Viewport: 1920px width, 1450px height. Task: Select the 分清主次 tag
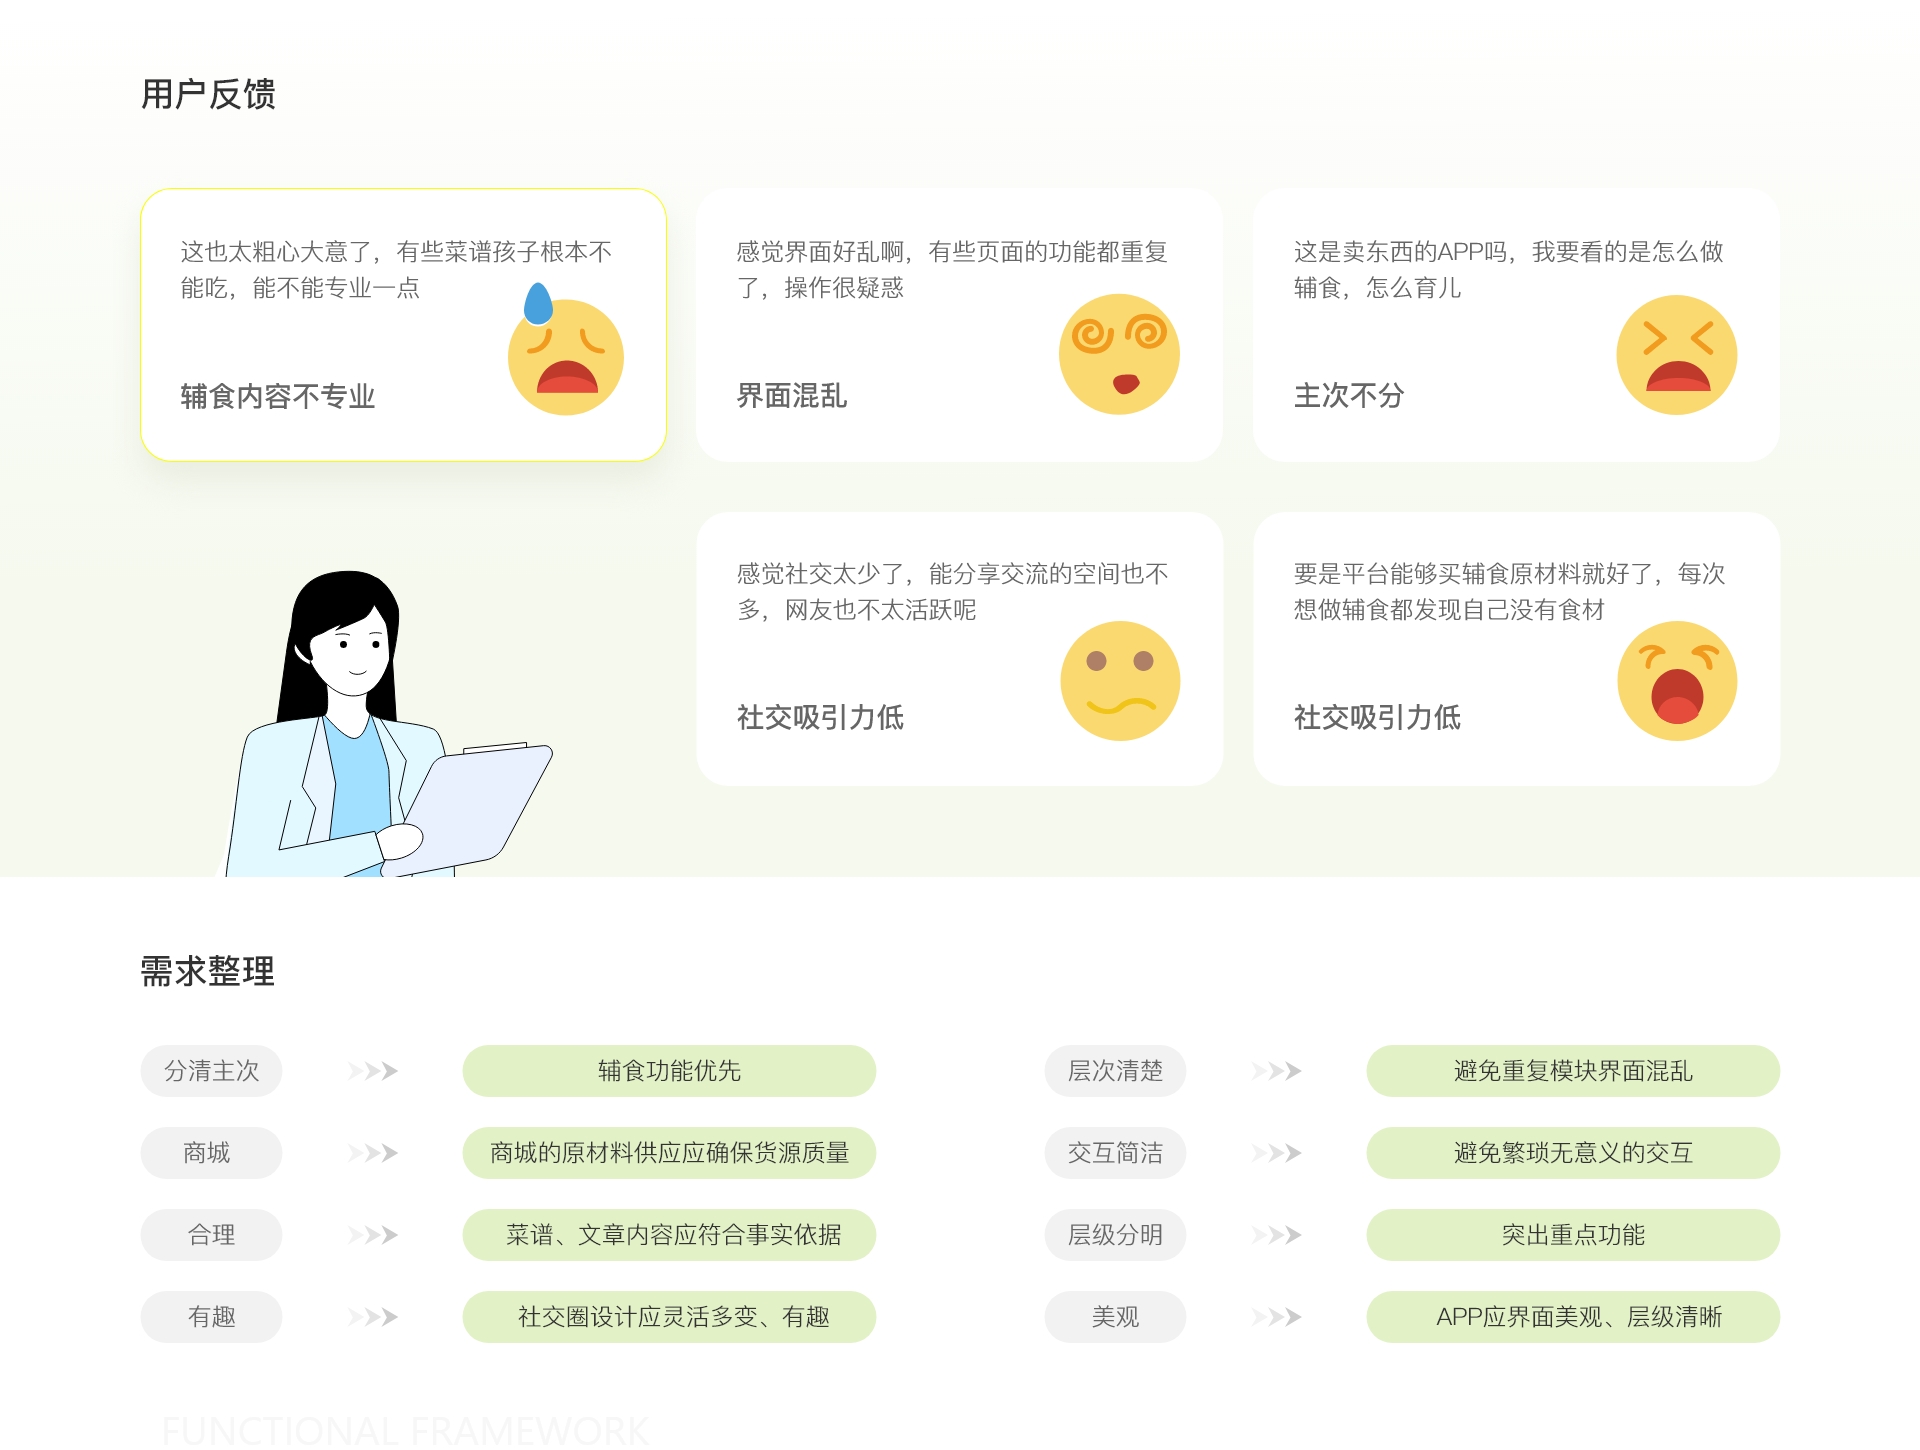point(211,1071)
